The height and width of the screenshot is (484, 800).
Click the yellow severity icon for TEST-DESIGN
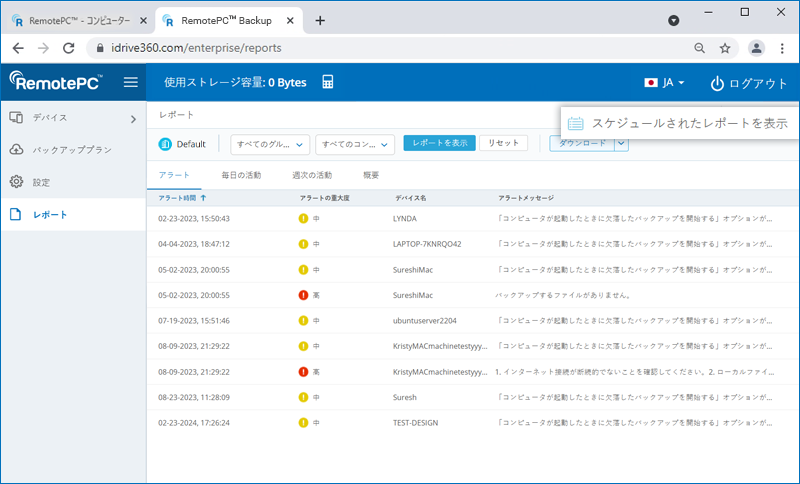[x=303, y=423]
